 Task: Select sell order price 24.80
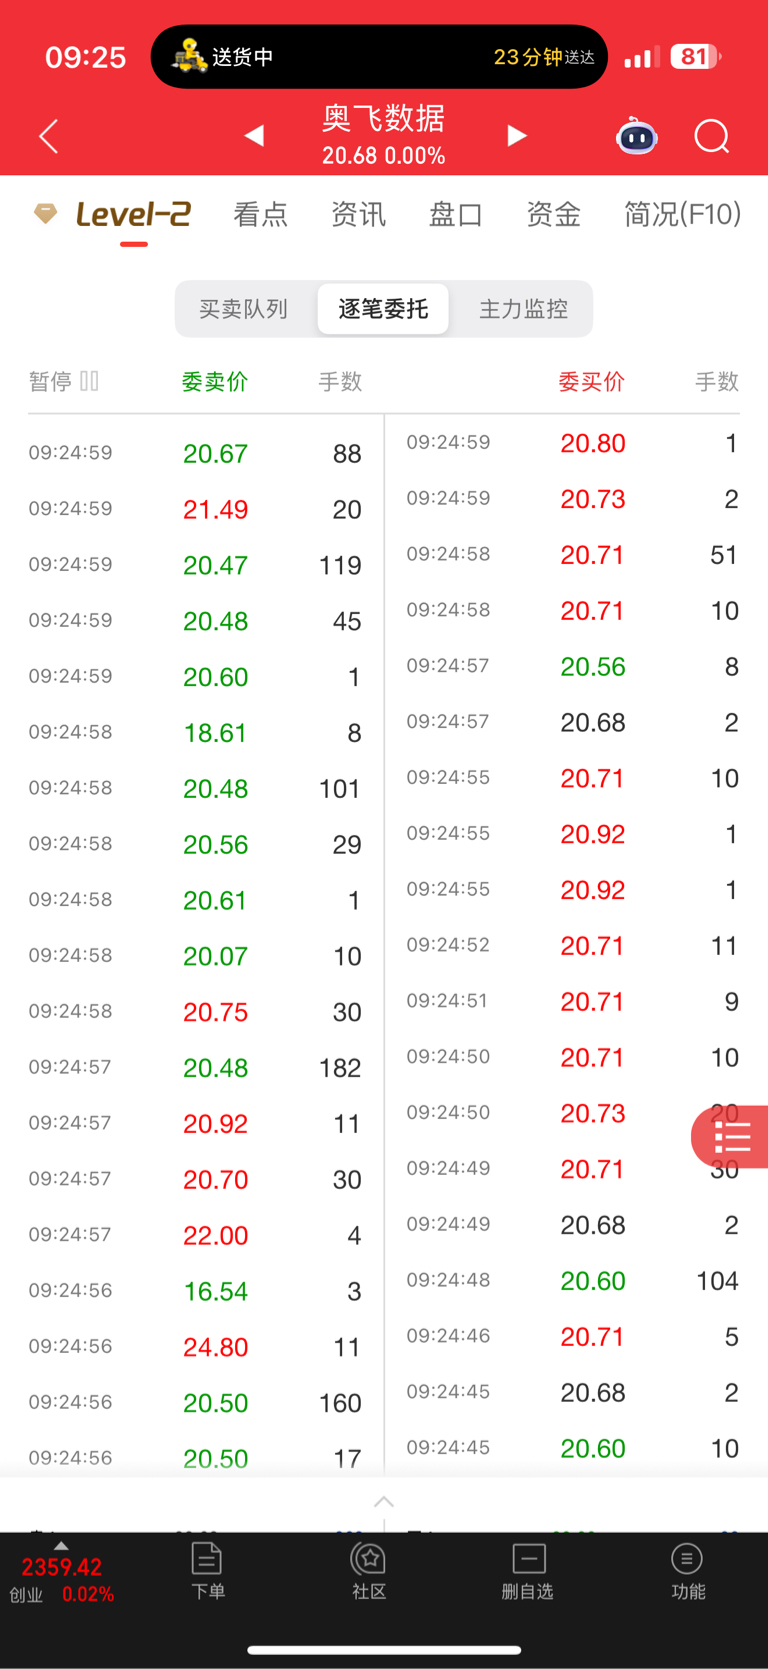point(215,1347)
